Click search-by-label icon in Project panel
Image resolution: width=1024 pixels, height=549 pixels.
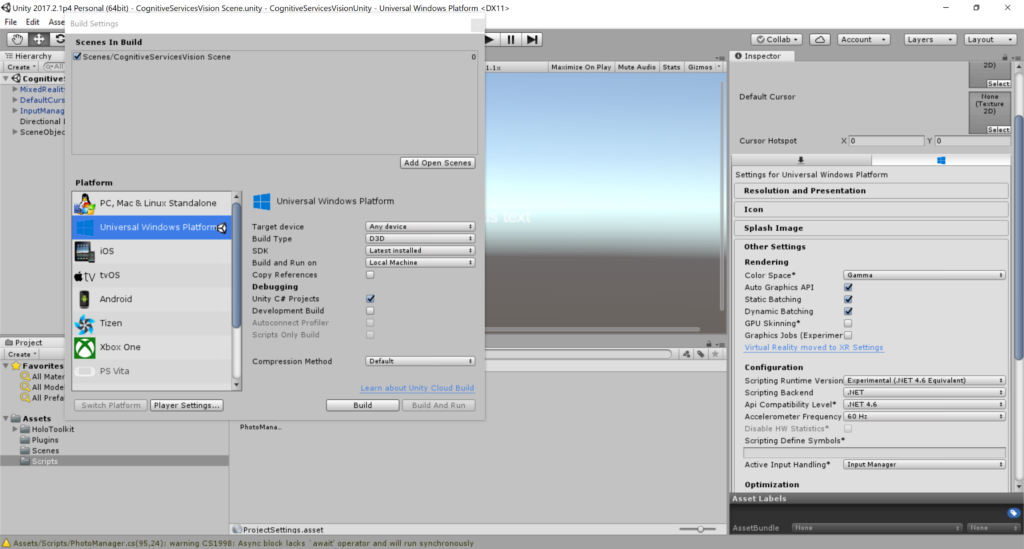click(x=701, y=354)
